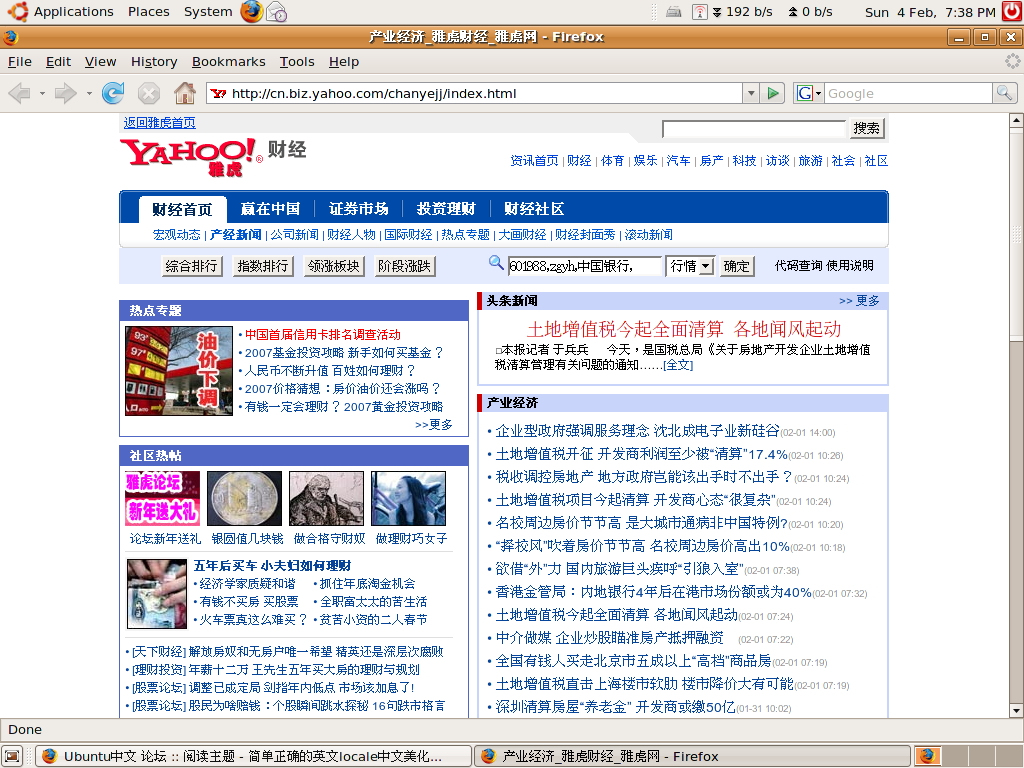Click the Google search box in toolbar
Screen dimensions: 1024x768
click(908, 93)
